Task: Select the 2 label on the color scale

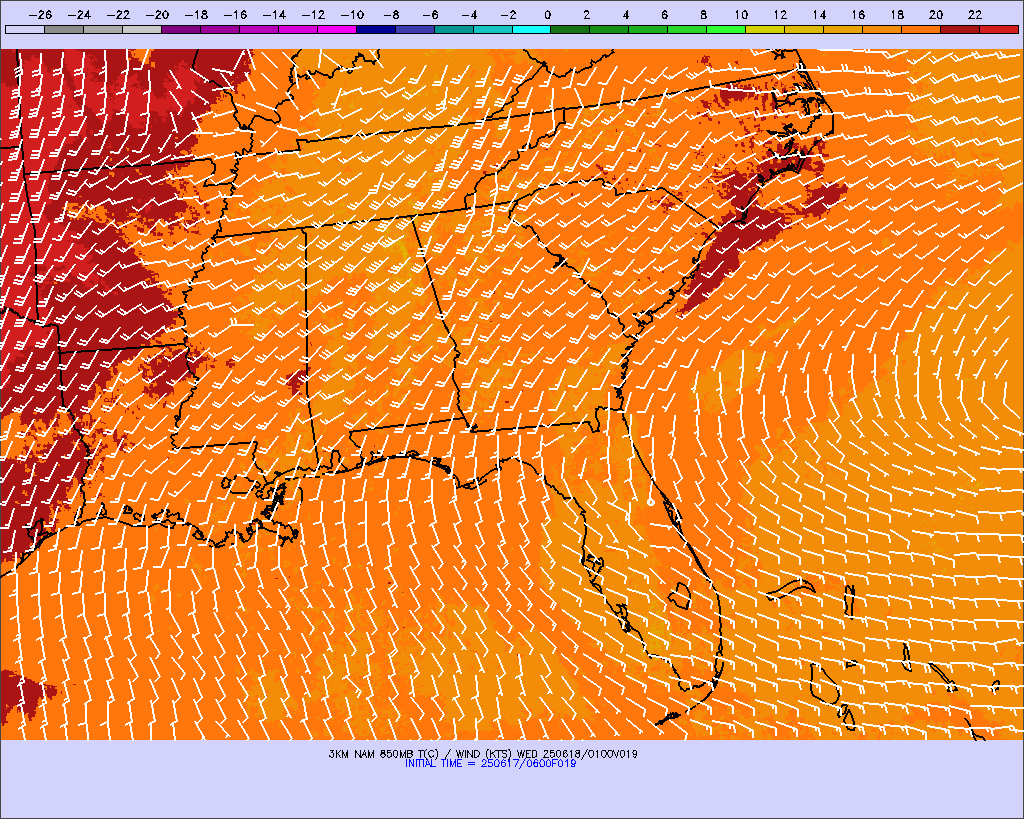Action: pos(586,14)
